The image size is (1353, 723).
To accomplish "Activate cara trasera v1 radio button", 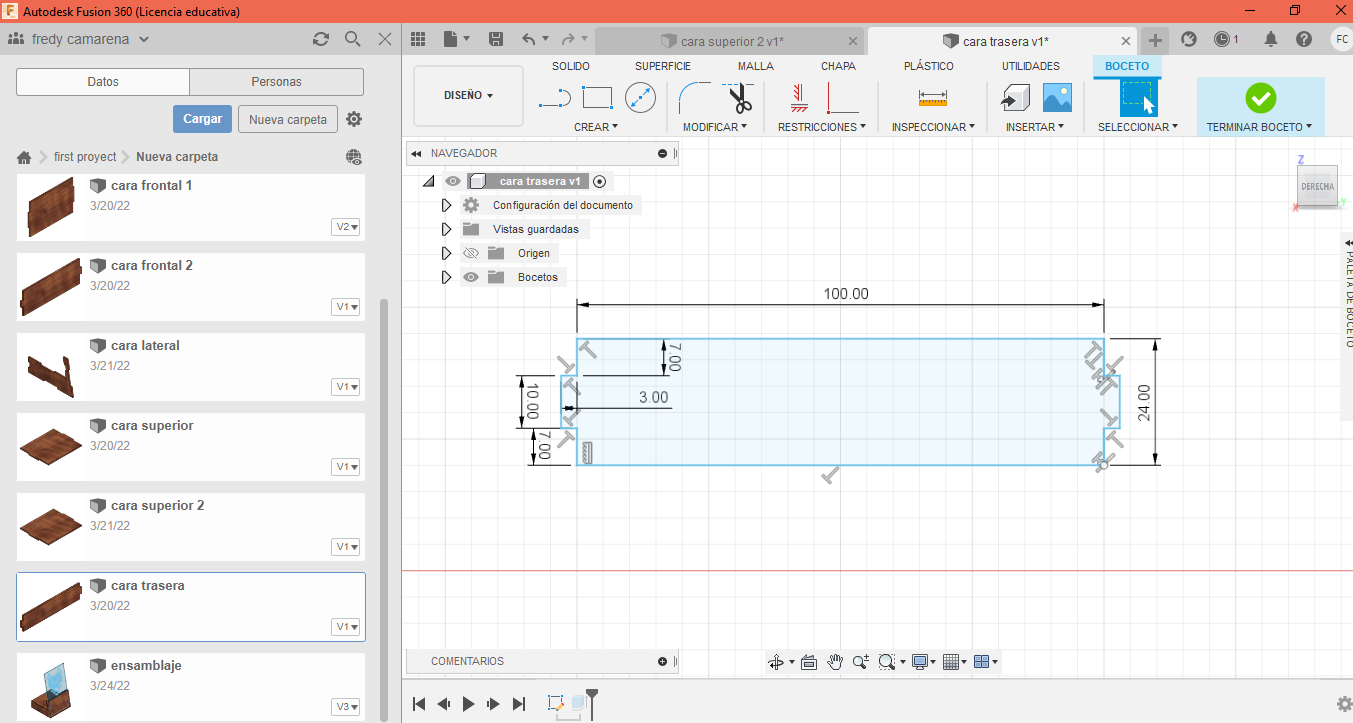I will click(x=599, y=181).
